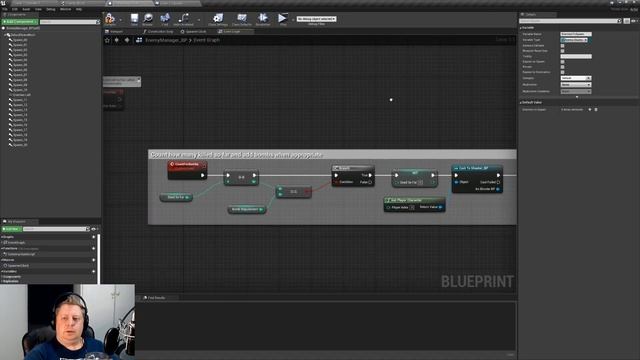Toggle the Details panel view options eye
Screen dimensions: 640x360
point(634,21)
